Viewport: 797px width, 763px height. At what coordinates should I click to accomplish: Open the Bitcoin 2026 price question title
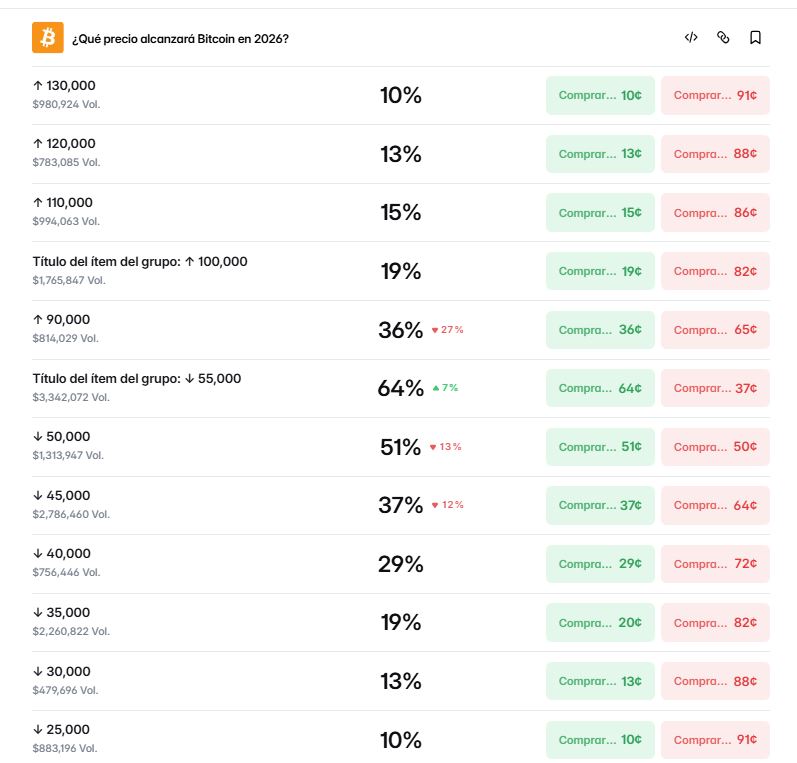pyautogui.click(x=180, y=39)
